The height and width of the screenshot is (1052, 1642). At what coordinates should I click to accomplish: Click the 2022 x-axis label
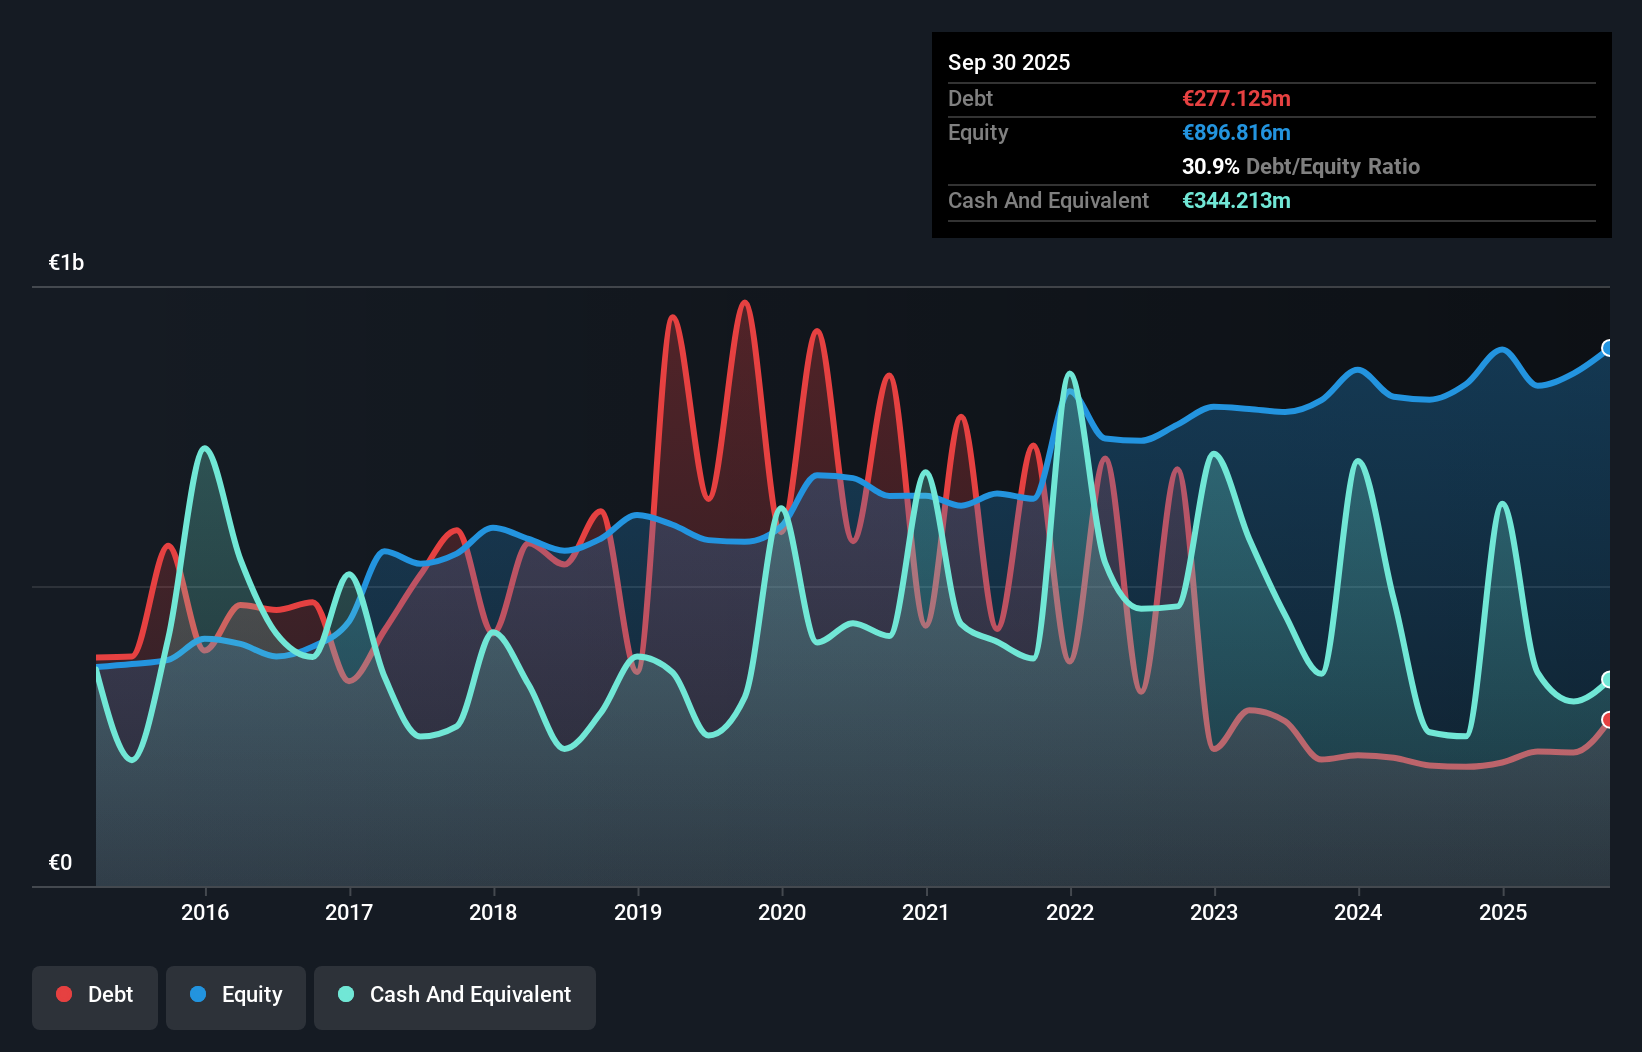point(1070,912)
